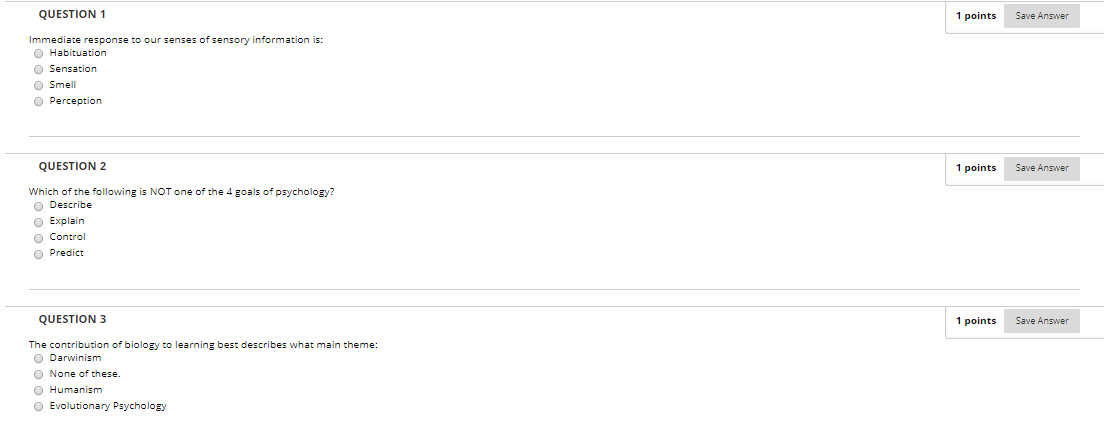This screenshot has height=441, width=1115.
Task: Select the Humanism radio option
Action: tap(38, 390)
